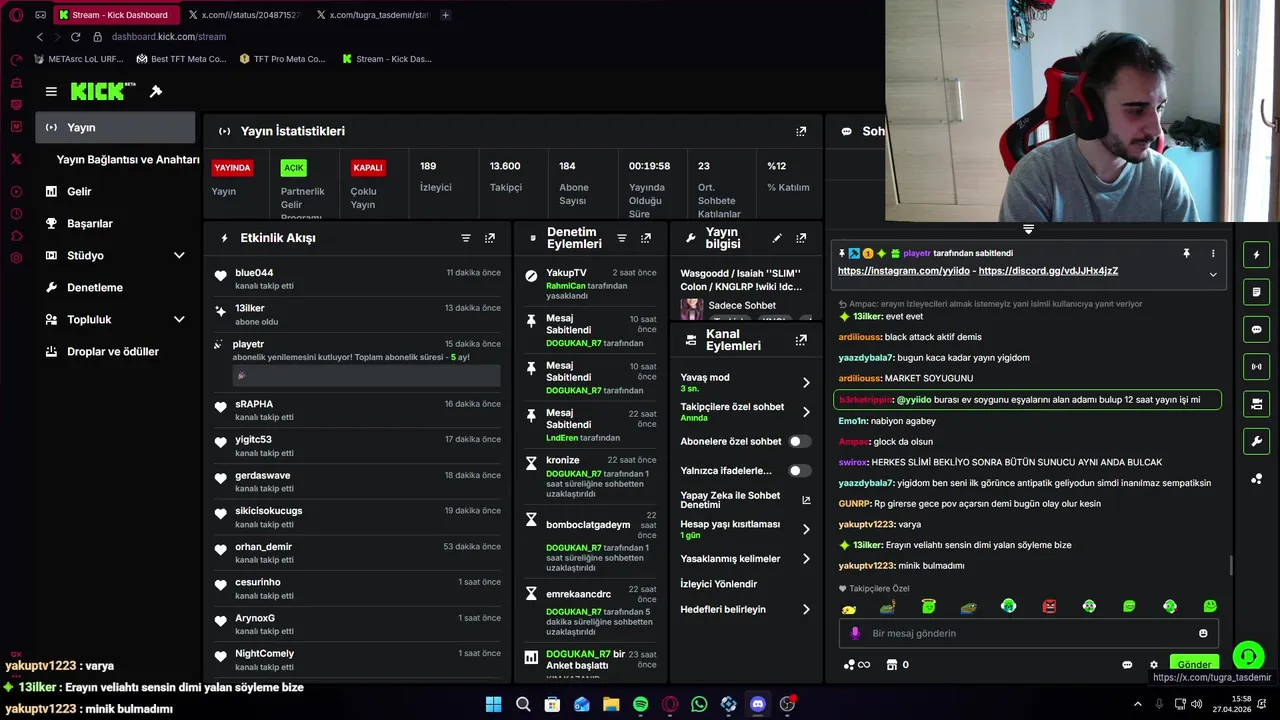Open Yasaklanmış kelimeler settings
Screen dimensions: 1280x720
pos(806,559)
